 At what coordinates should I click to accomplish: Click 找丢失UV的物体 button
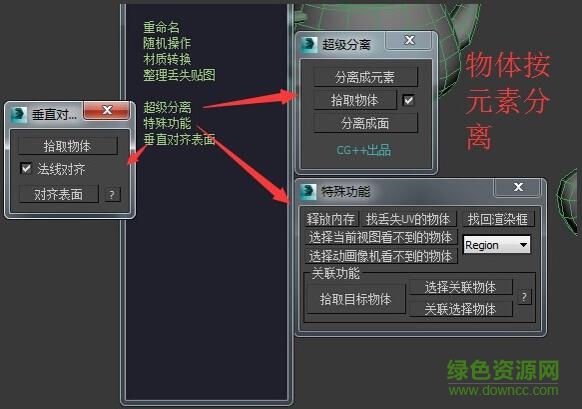click(408, 219)
